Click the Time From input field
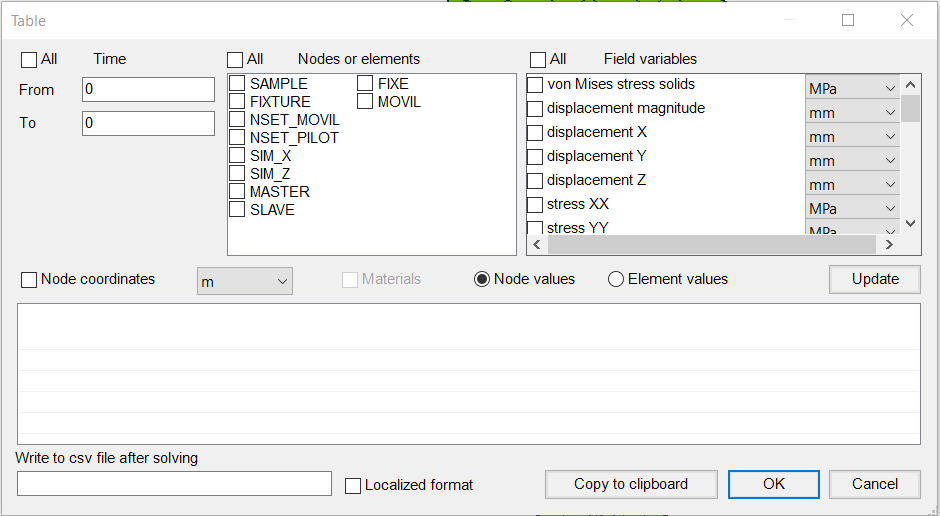Screen dimensions: 940x516 (x=148, y=89)
